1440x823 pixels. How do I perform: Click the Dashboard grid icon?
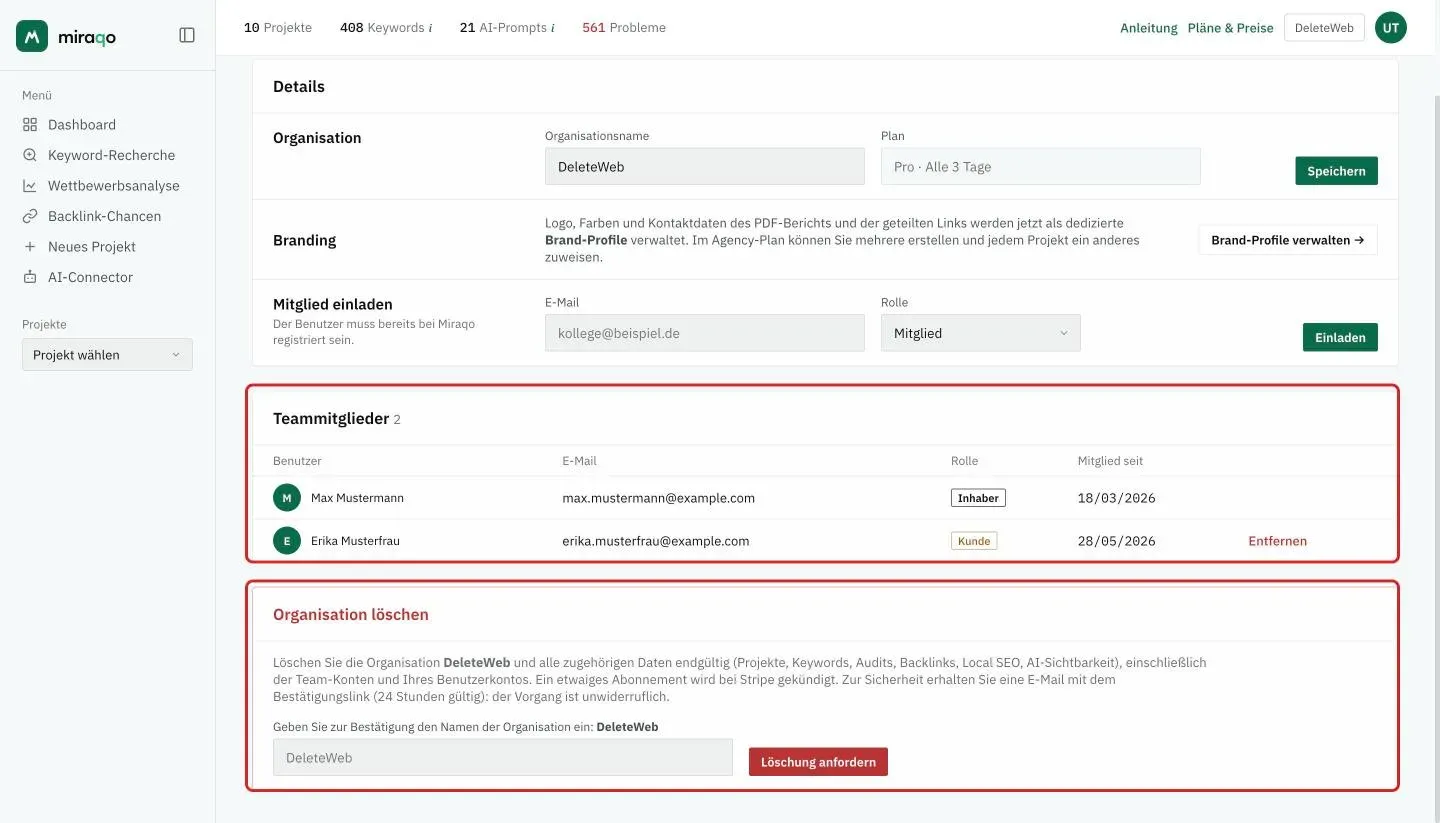(x=29, y=125)
